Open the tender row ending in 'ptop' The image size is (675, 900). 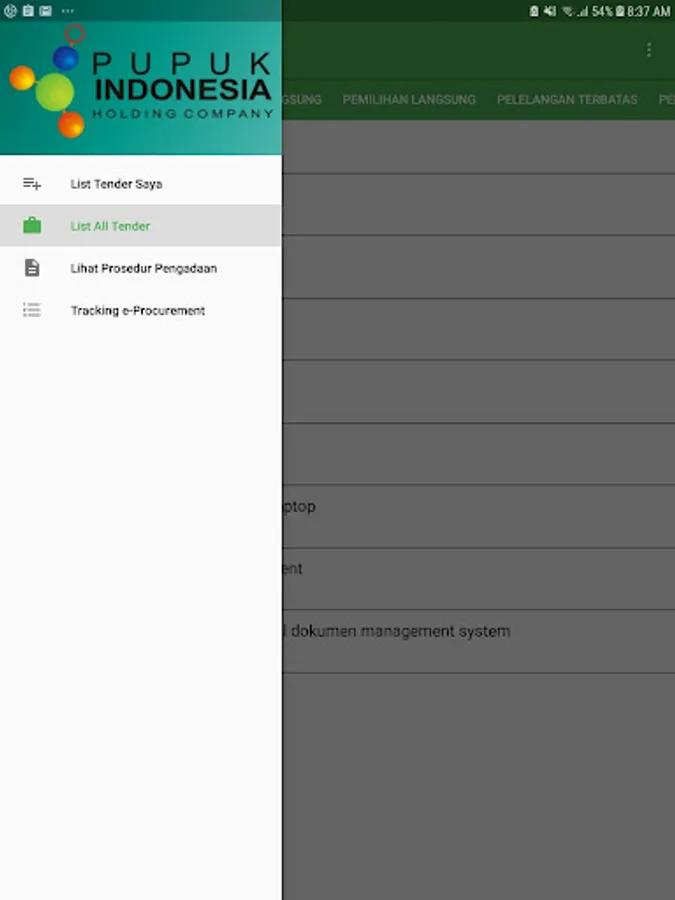(x=478, y=517)
